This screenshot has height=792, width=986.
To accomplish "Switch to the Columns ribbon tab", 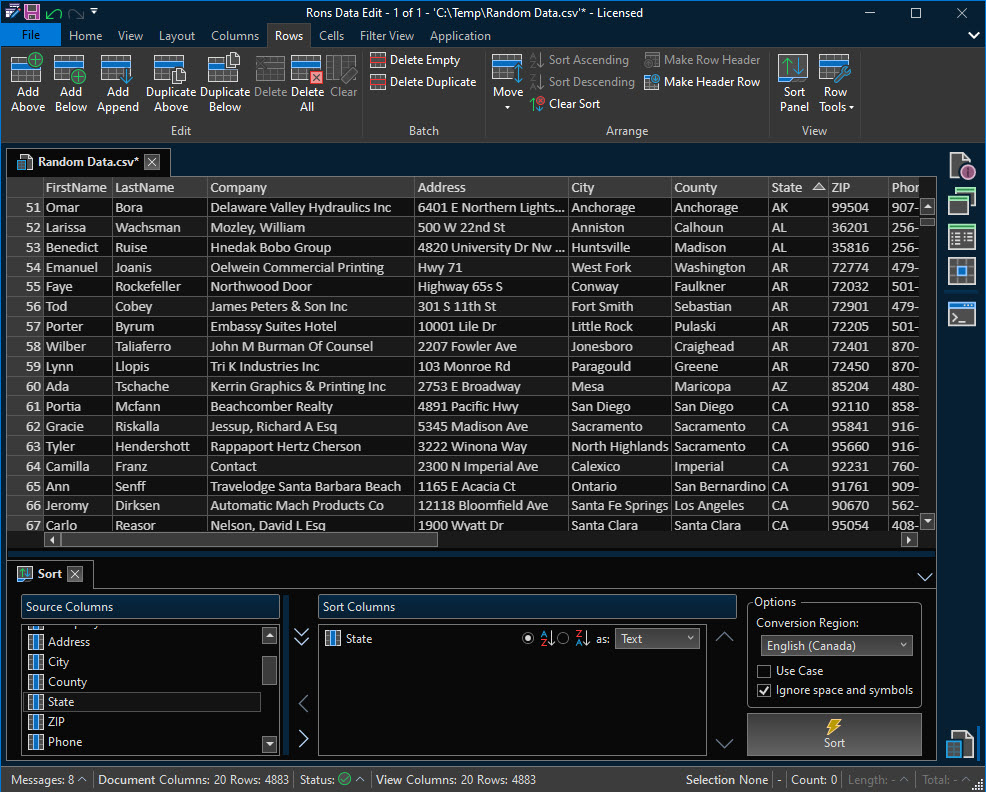I will coord(235,36).
